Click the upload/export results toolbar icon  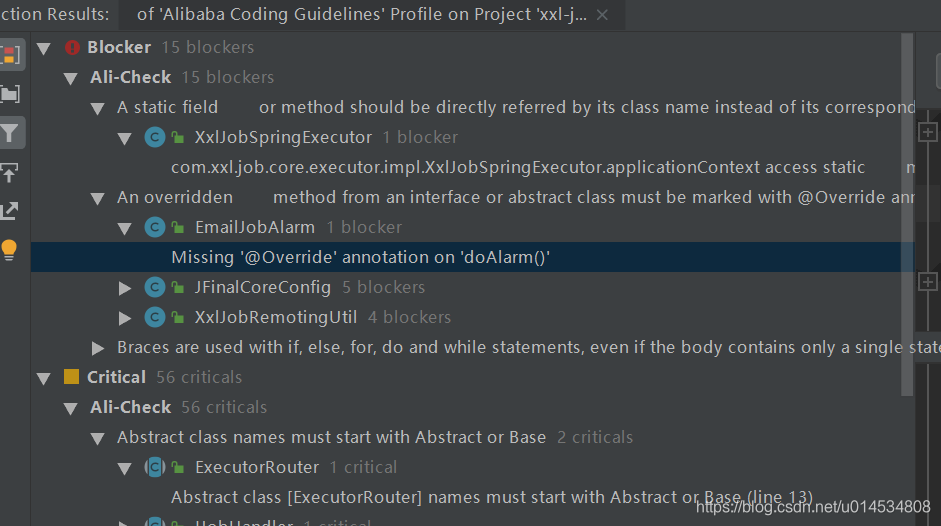coord(11,172)
